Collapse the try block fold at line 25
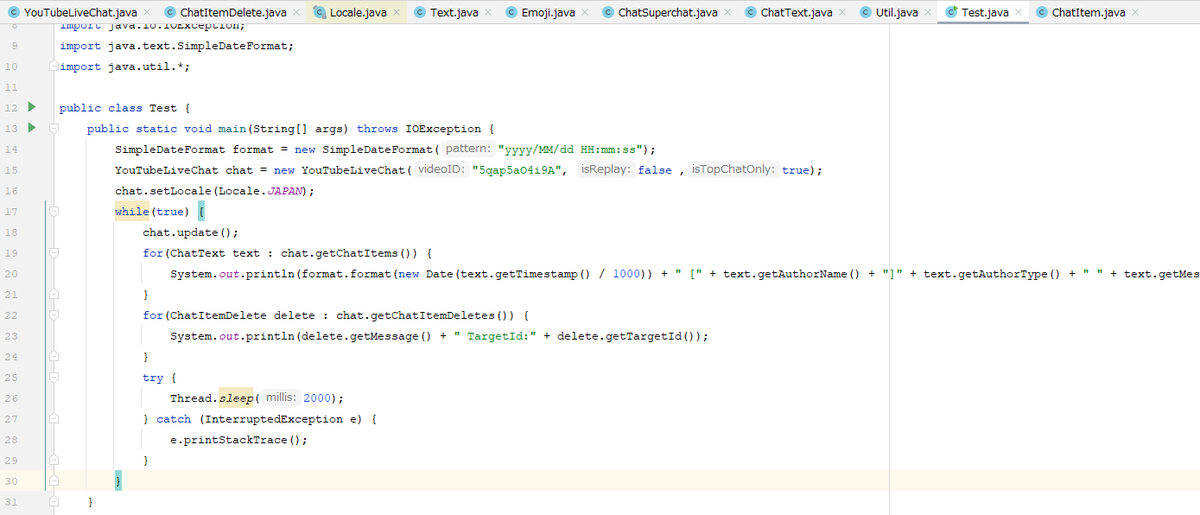Screen dimensions: 1200x515 pos(53,378)
